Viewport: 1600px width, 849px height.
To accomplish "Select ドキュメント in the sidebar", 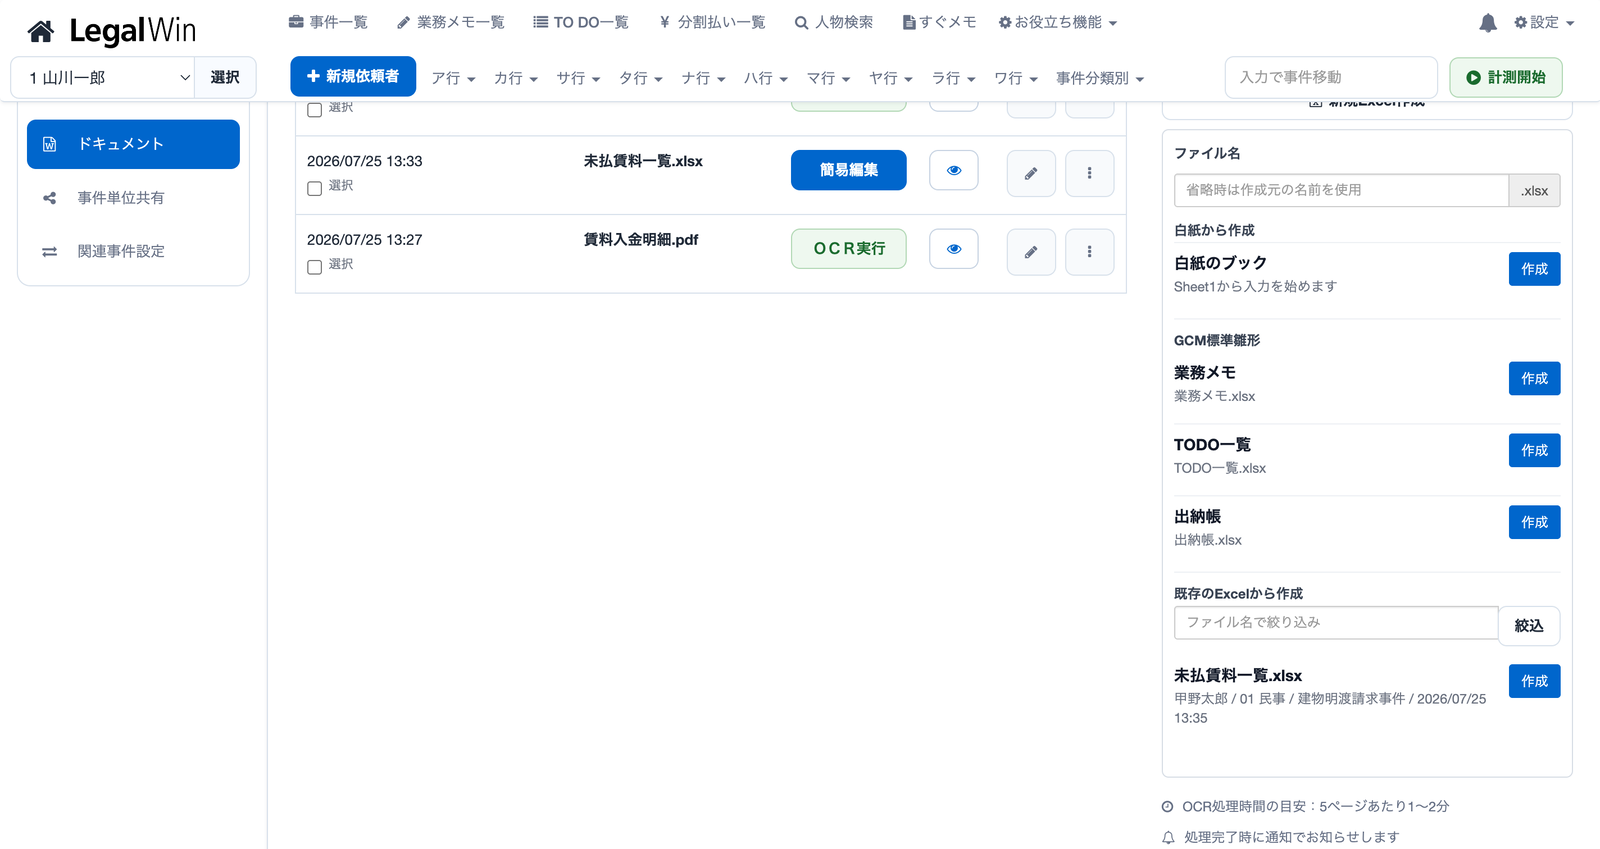I will tap(133, 144).
